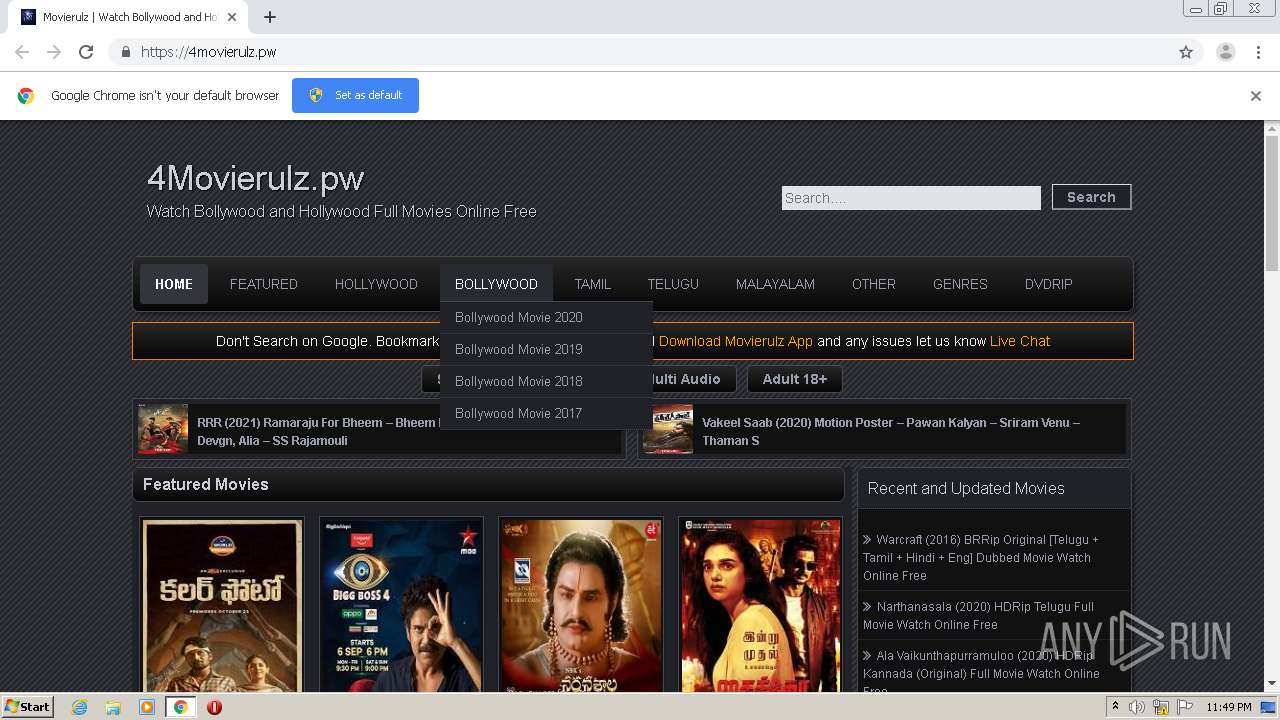
Task: Choose Bollywood Movie 2018 submenu entry
Action: point(546,381)
